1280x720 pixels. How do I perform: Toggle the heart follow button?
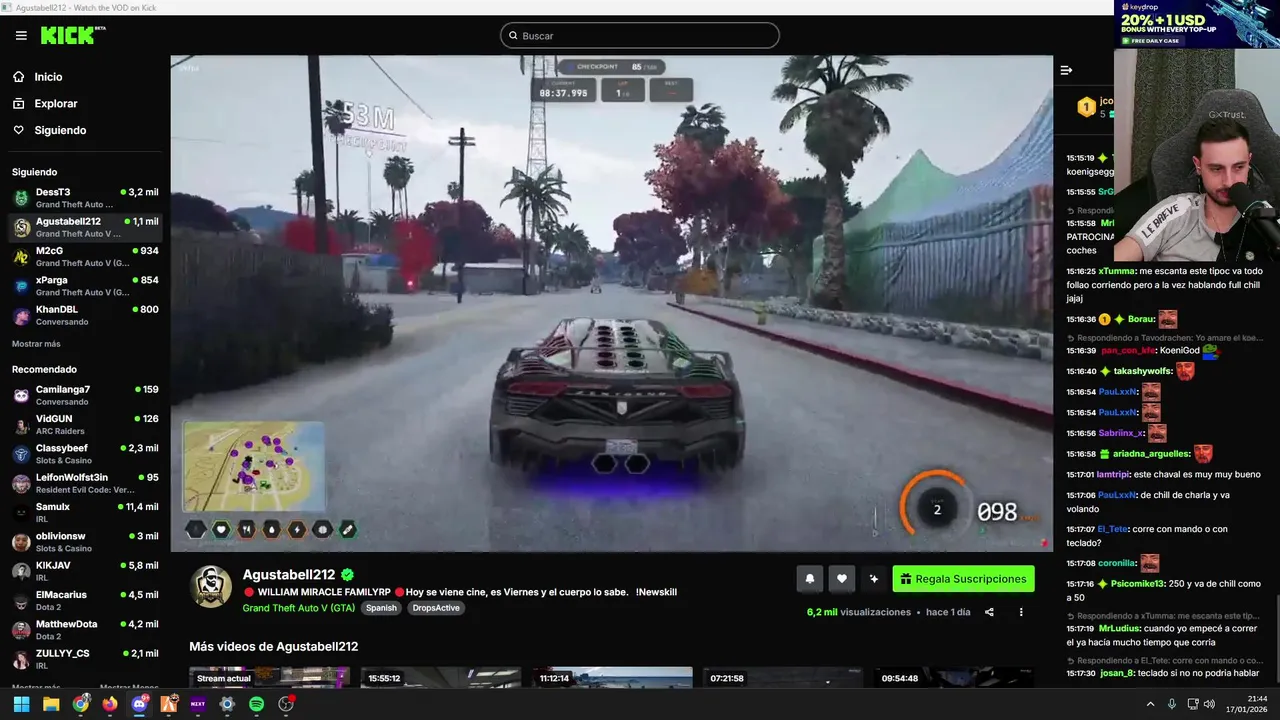842,579
